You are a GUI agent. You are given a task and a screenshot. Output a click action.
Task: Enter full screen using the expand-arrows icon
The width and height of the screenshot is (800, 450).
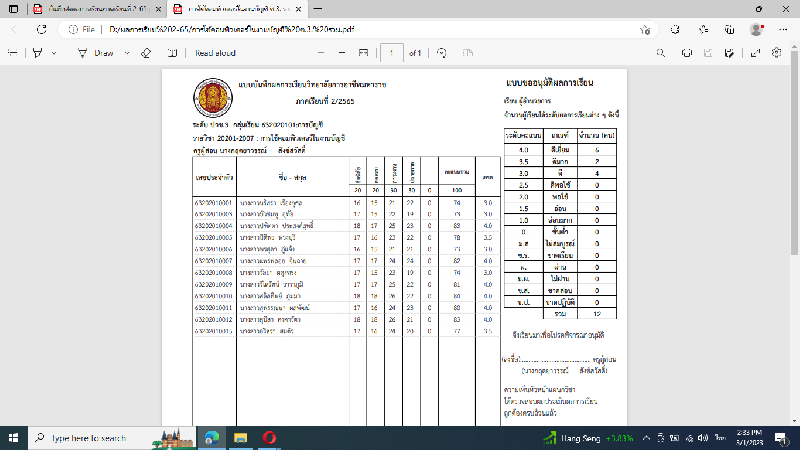point(757,53)
